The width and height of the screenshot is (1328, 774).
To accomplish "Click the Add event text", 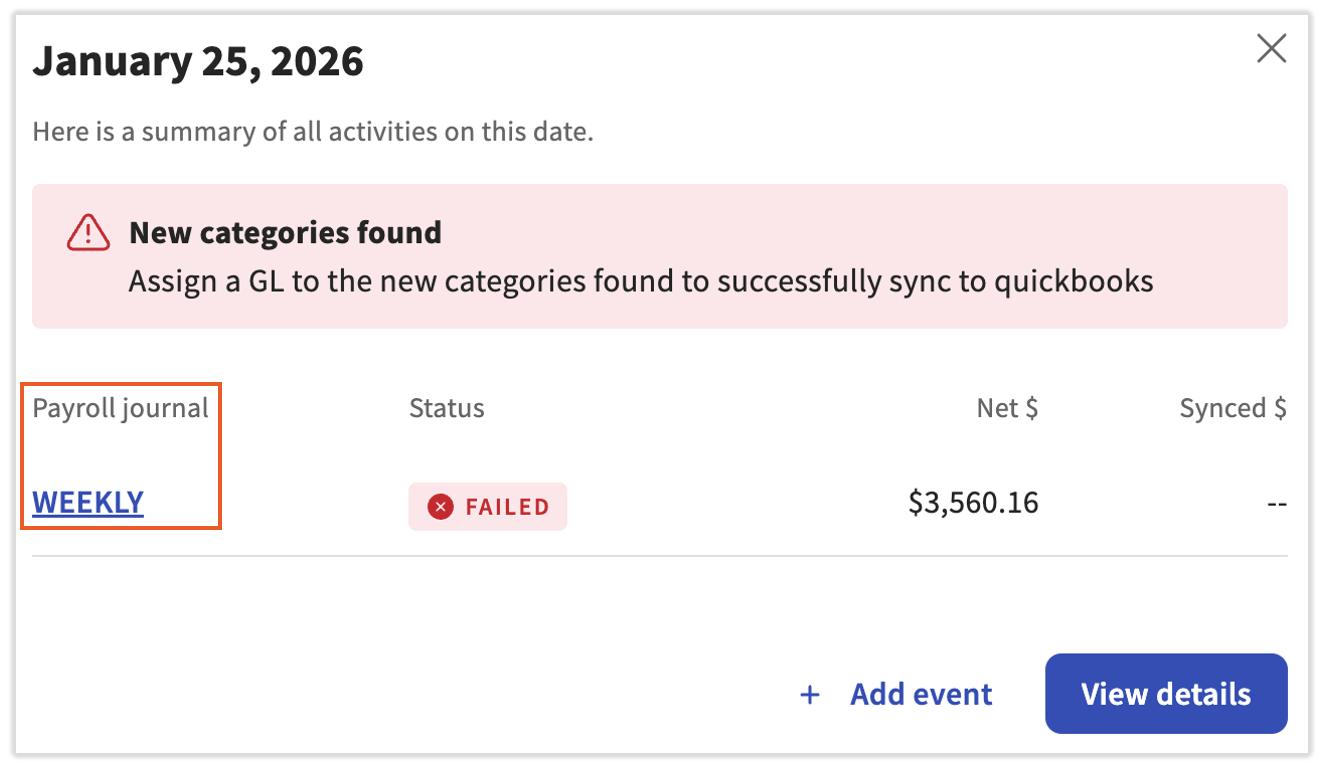I will pos(921,695).
